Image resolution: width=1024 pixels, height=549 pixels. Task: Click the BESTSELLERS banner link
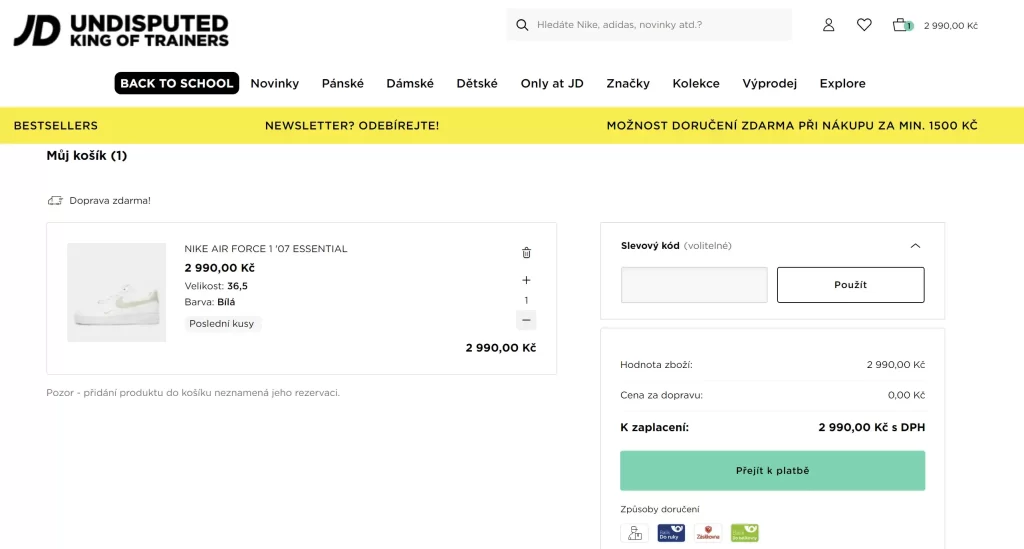point(56,125)
